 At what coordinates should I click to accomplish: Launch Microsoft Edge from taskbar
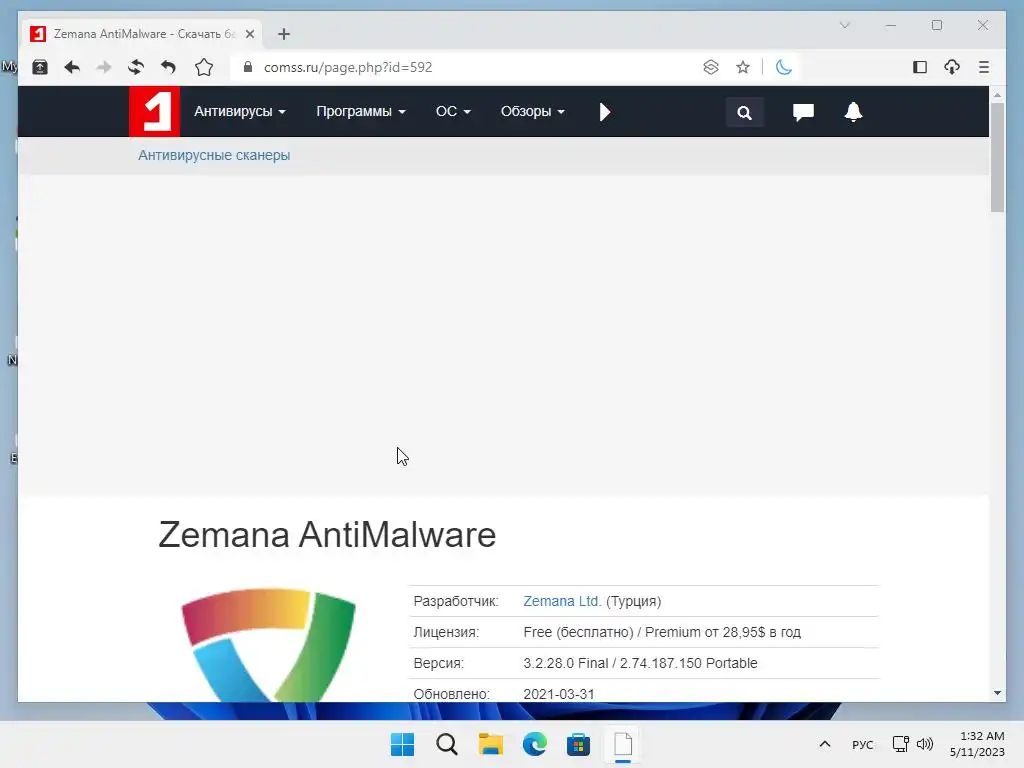tap(535, 744)
